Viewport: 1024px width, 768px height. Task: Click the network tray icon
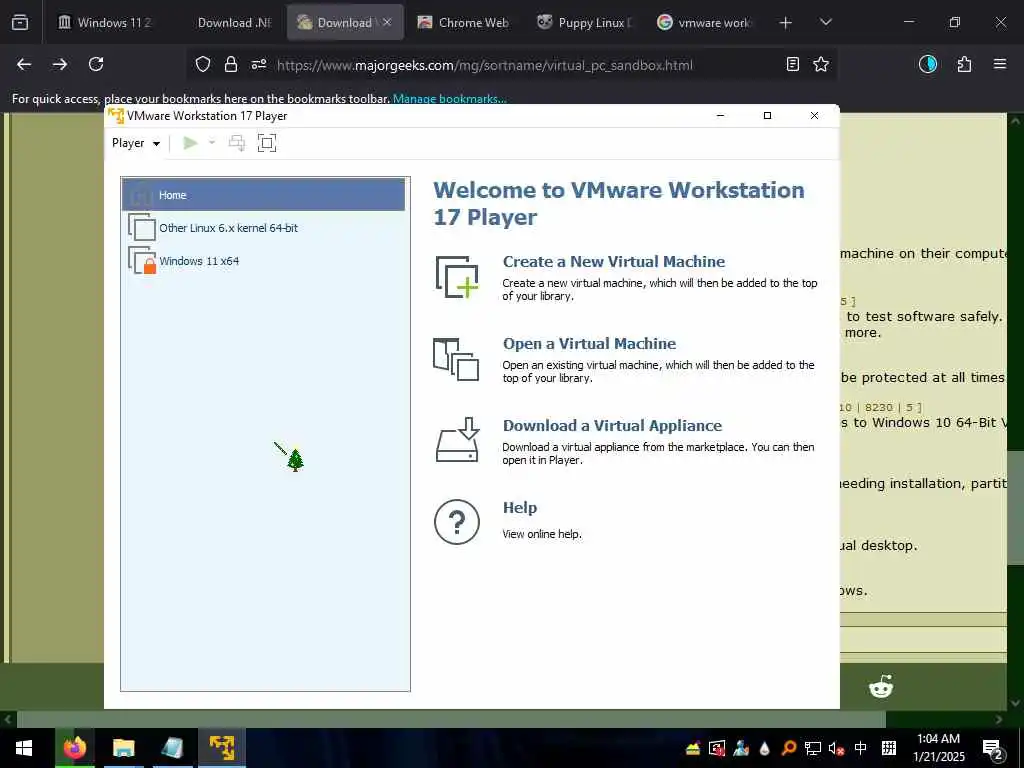click(x=812, y=748)
